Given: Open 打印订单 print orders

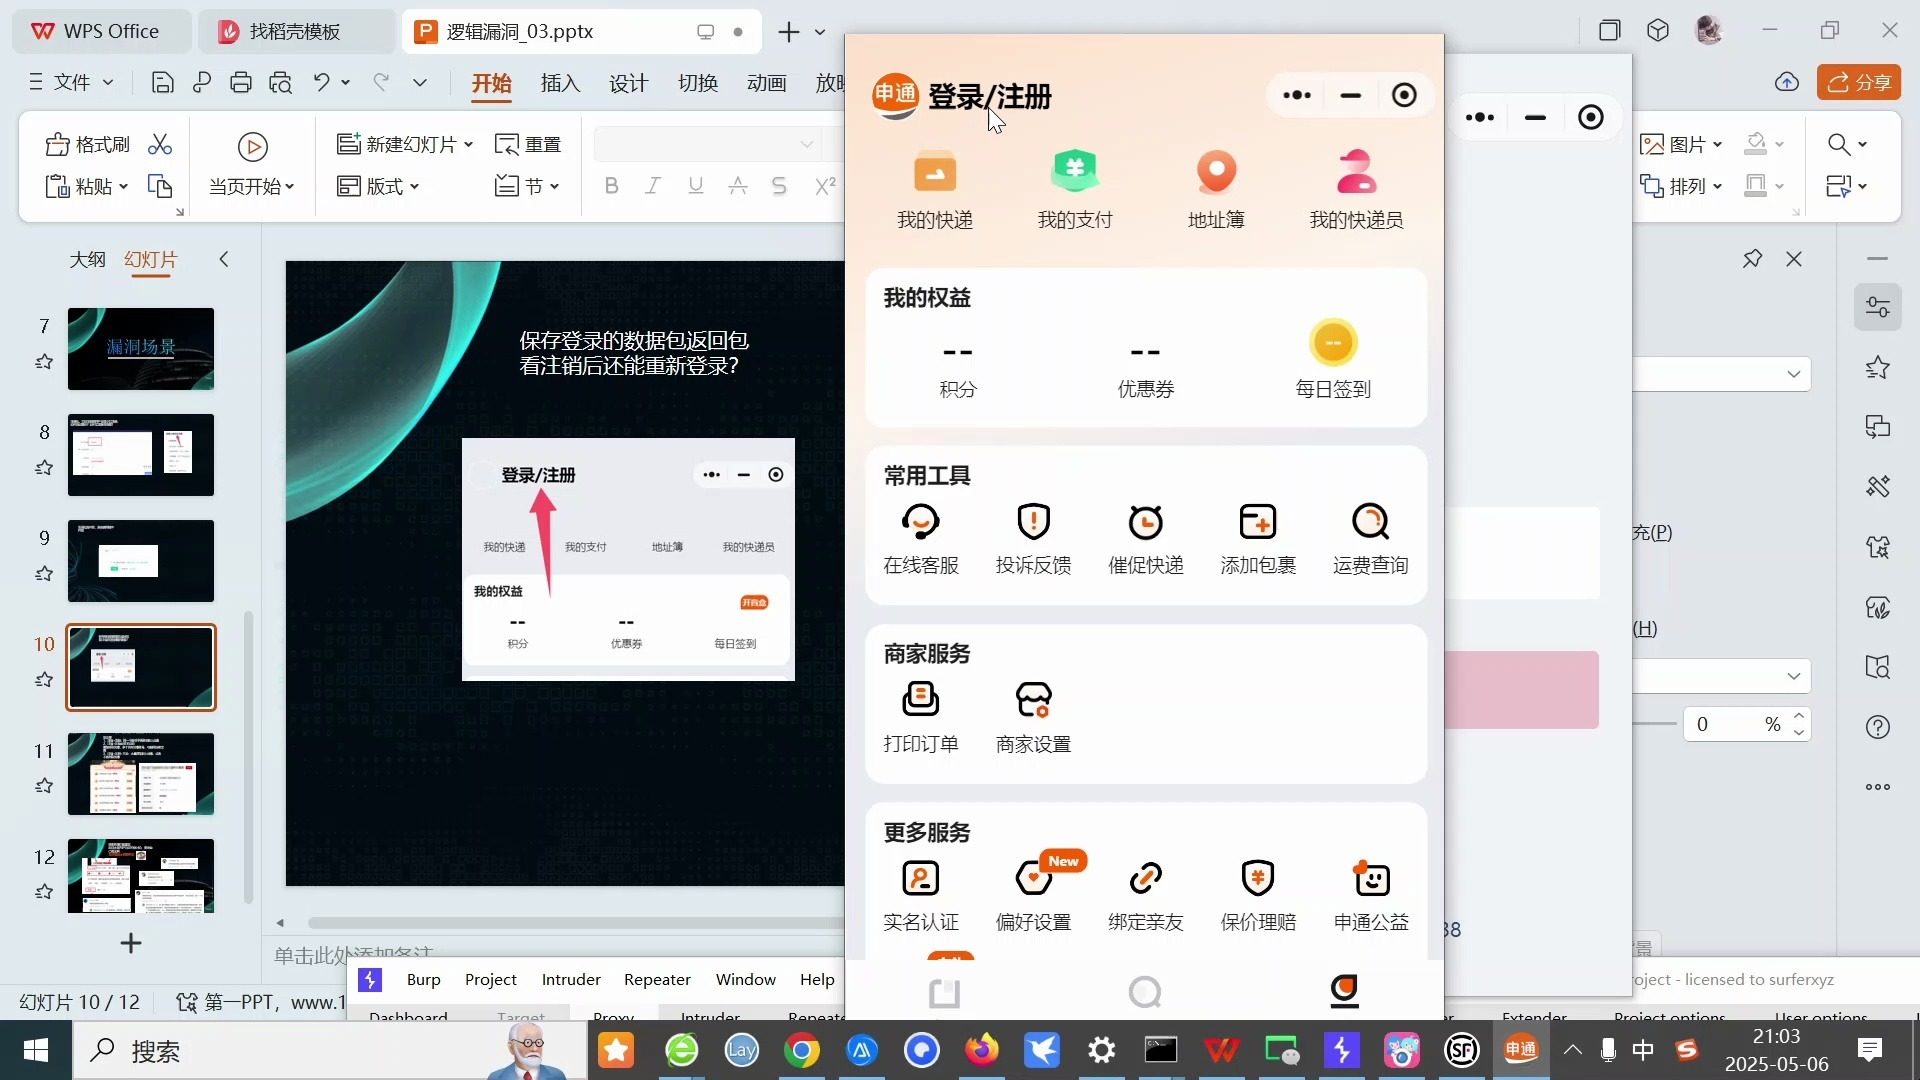Looking at the screenshot, I should pos(921,718).
